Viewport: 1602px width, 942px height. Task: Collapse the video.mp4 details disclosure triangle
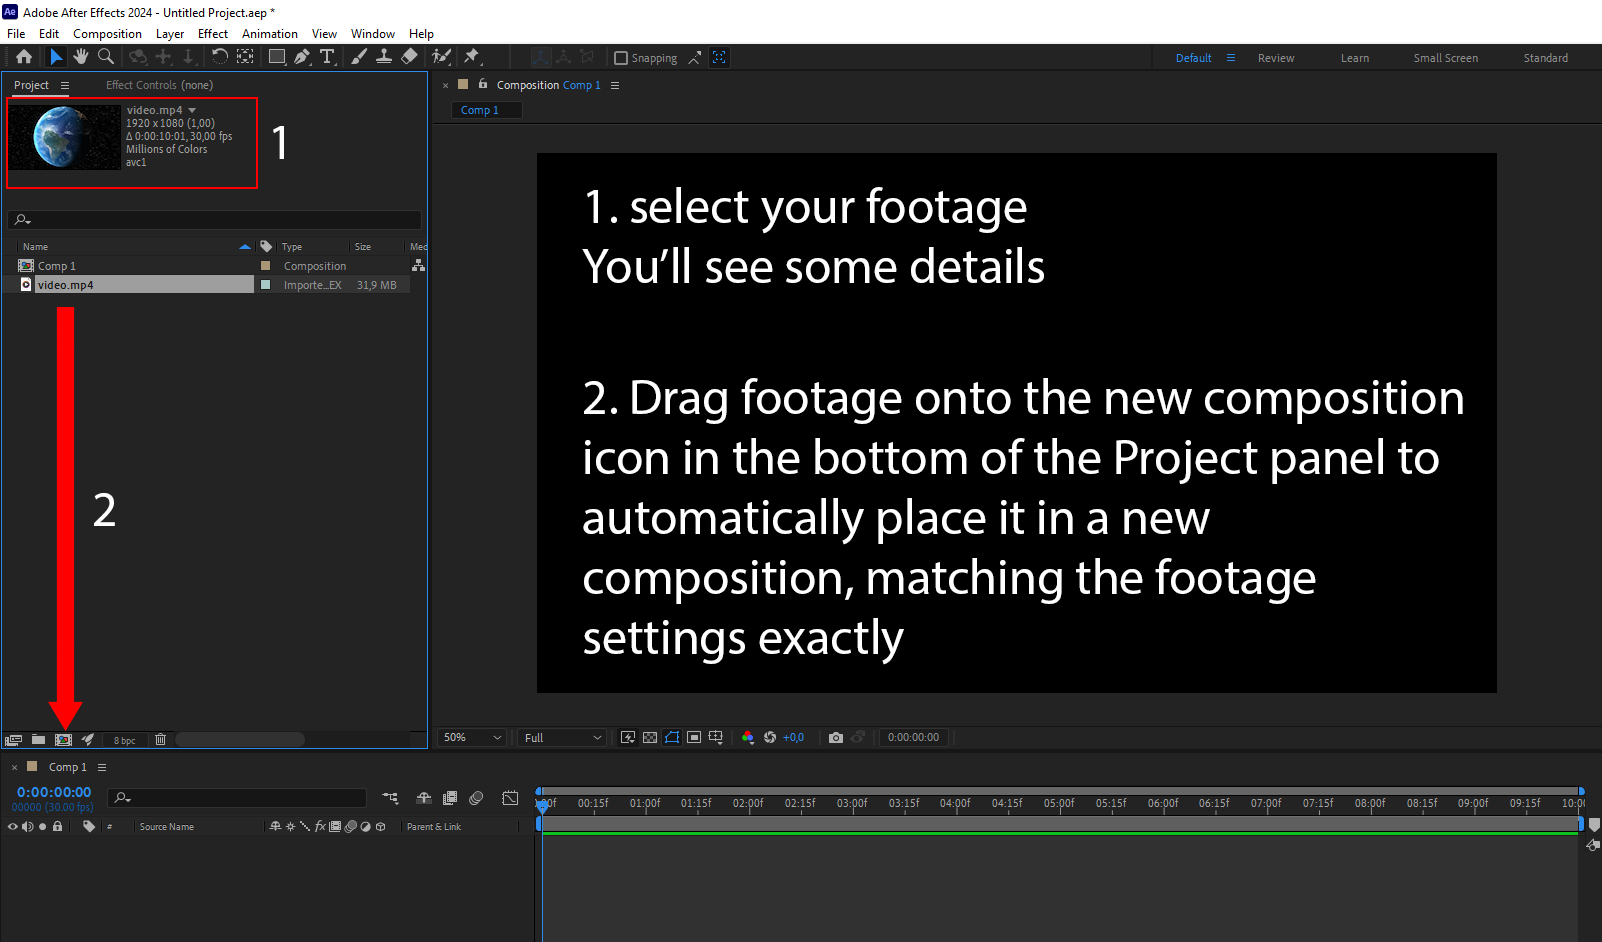(193, 110)
